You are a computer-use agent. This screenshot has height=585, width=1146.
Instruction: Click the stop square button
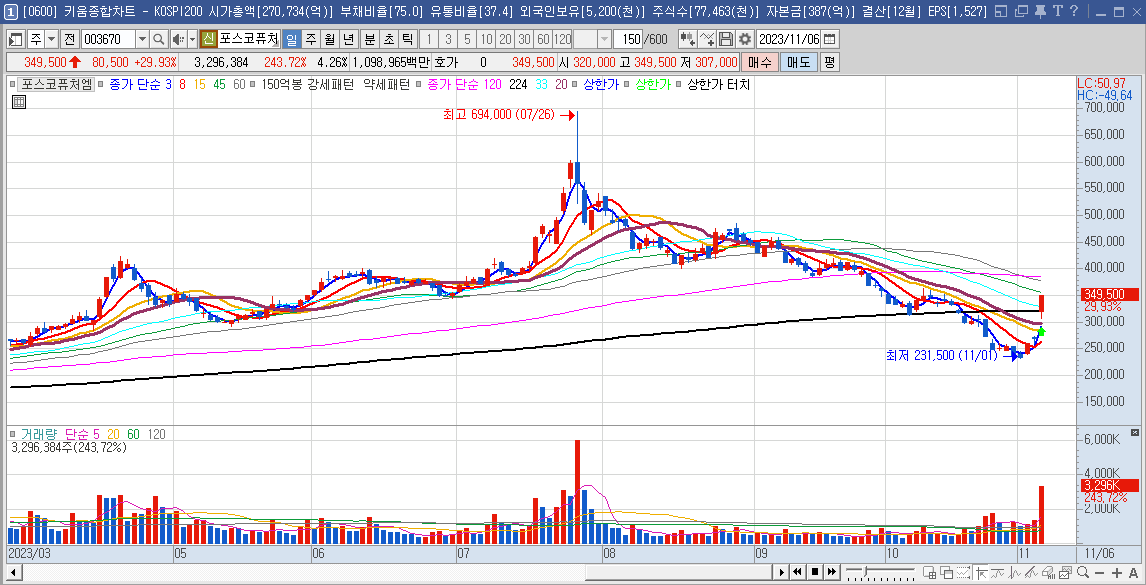[815, 572]
